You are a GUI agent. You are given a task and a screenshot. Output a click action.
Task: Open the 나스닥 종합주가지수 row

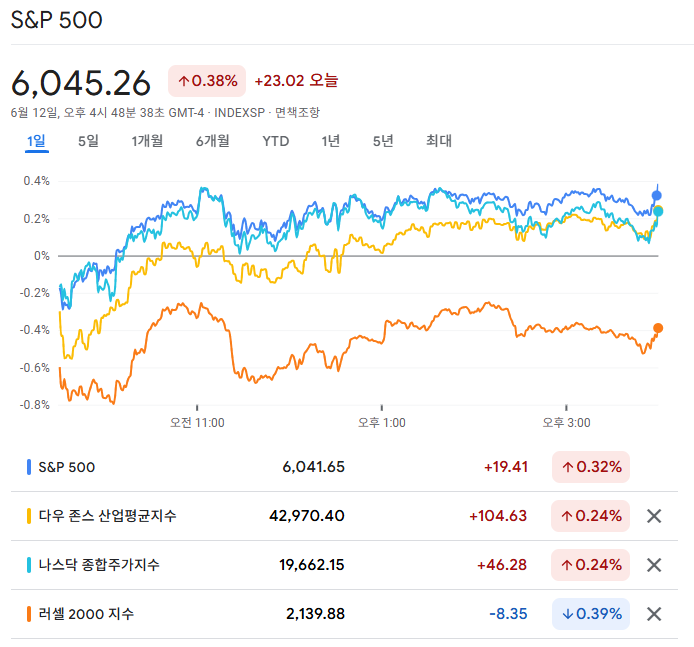coord(344,565)
